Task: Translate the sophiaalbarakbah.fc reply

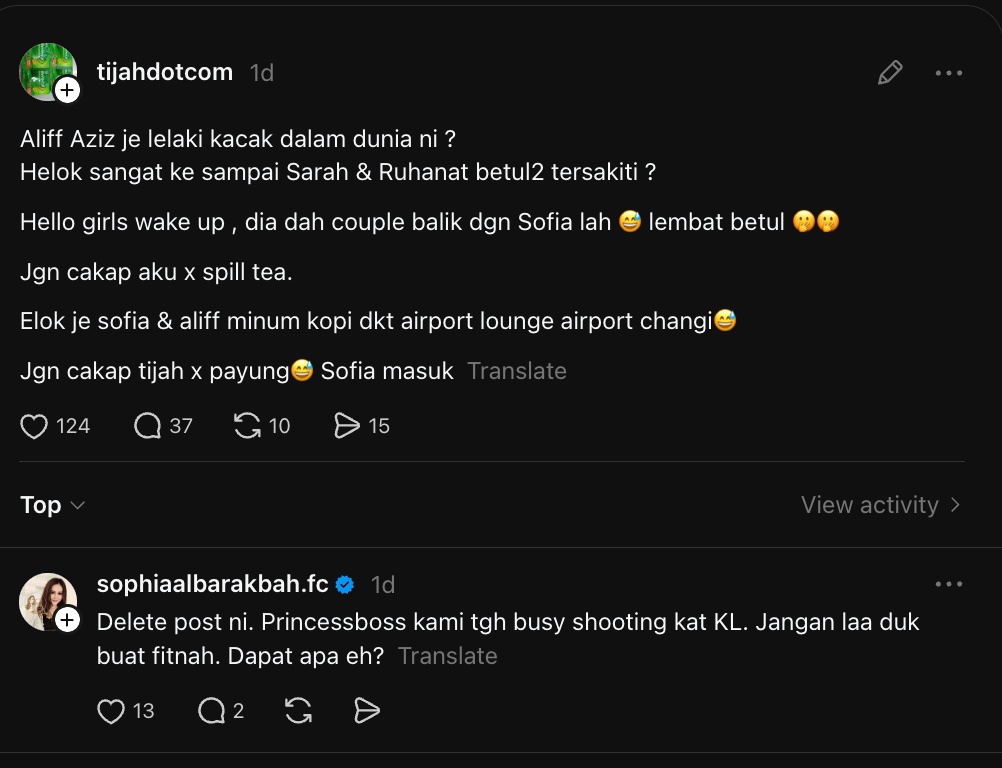Action: coord(447,656)
